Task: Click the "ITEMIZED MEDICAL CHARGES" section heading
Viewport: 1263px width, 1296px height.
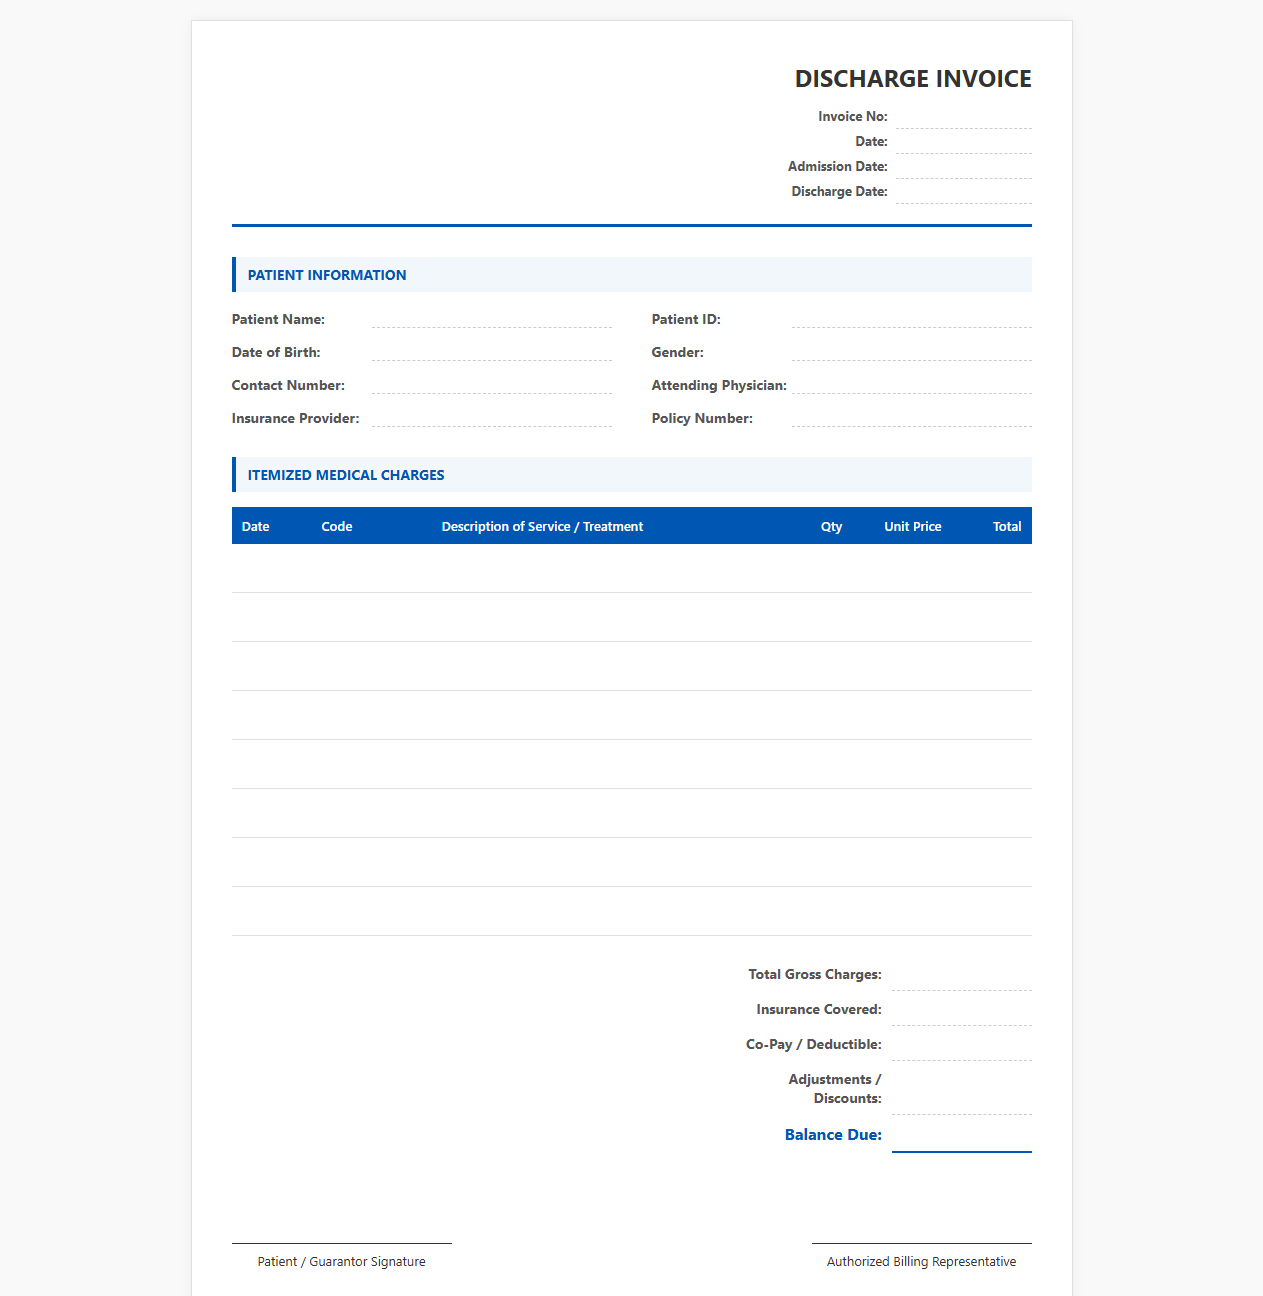Action: point(346,475)
